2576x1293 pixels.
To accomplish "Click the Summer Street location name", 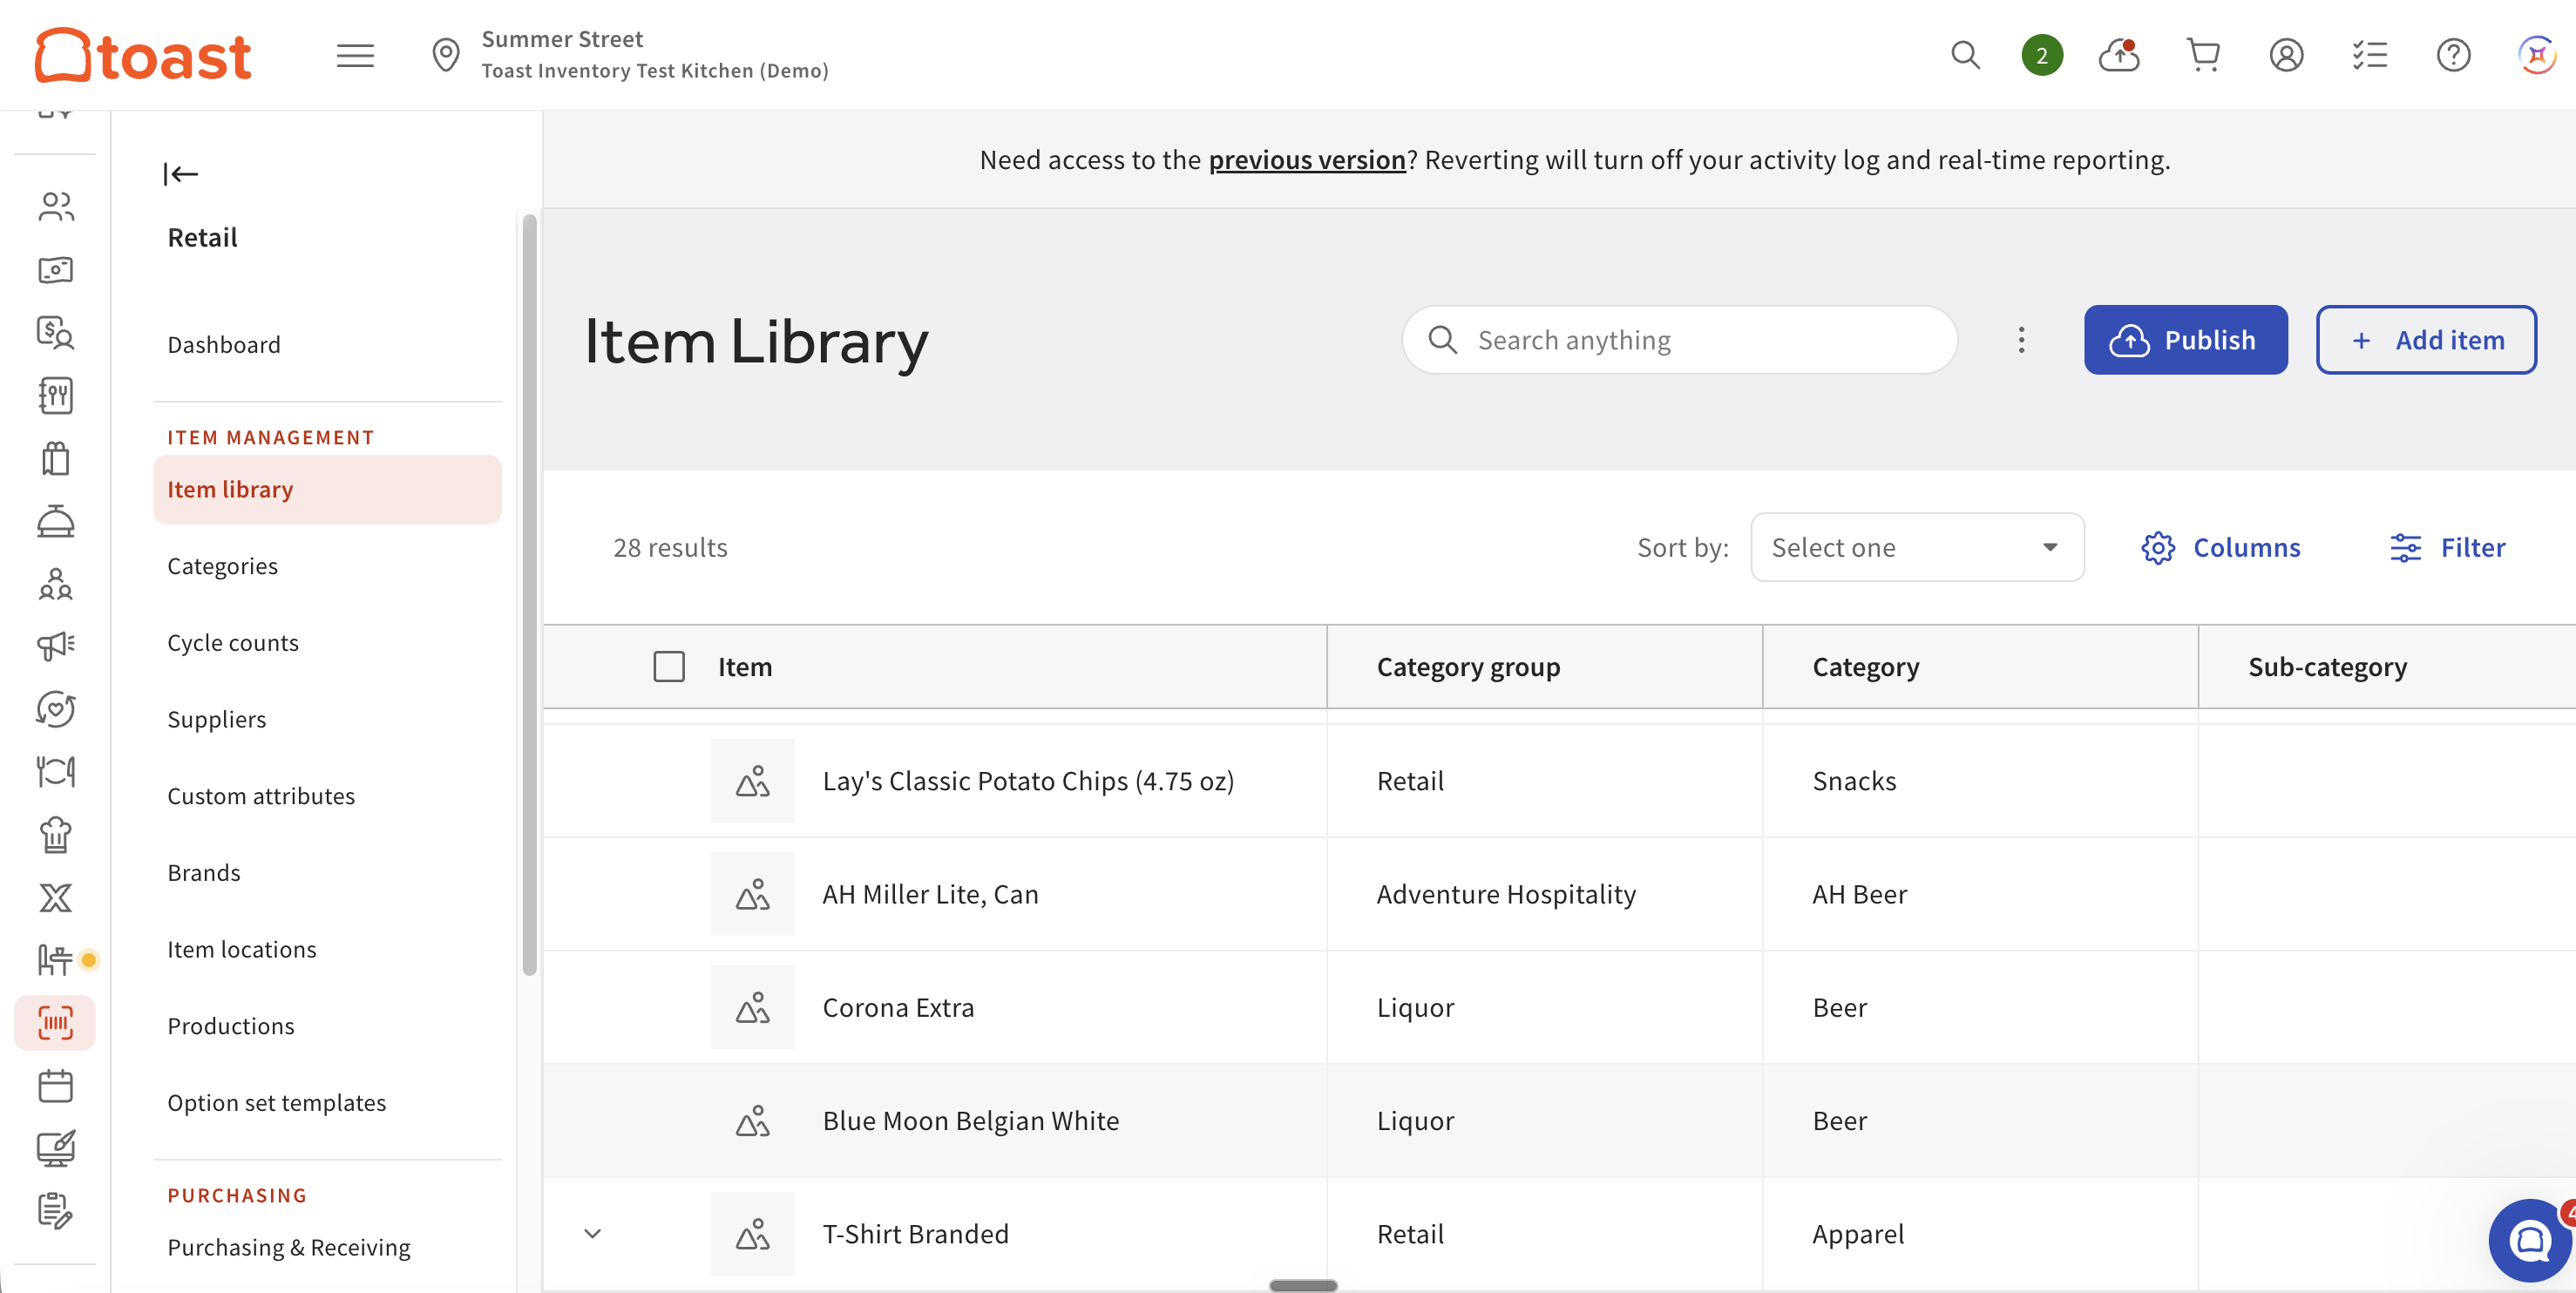I will [x=562, y=39].
